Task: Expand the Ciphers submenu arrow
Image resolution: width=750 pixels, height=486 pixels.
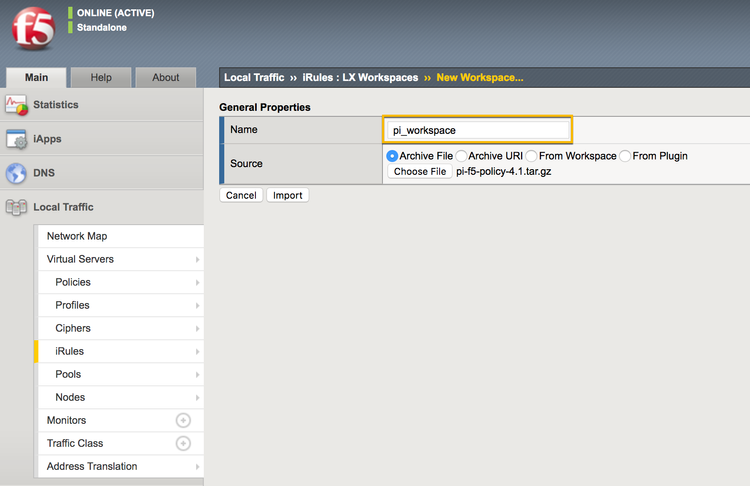Action: click(197, 328)
